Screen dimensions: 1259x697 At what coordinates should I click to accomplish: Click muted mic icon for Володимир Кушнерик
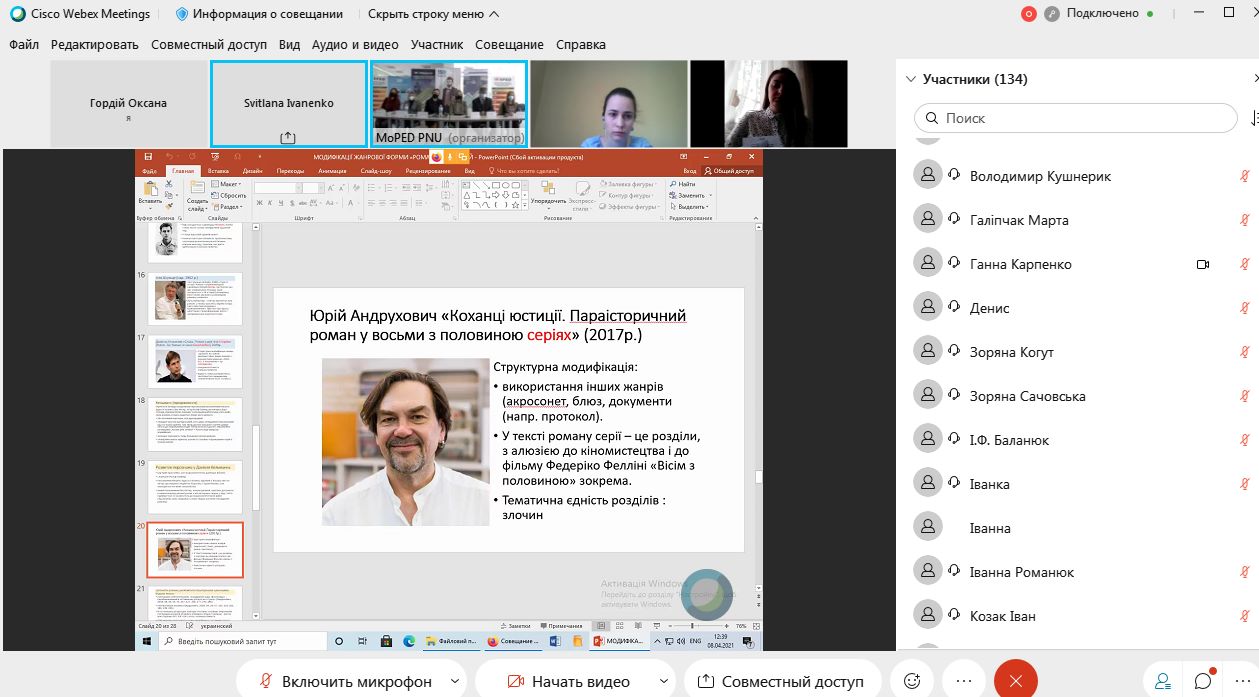click(x=1244, y=176)
